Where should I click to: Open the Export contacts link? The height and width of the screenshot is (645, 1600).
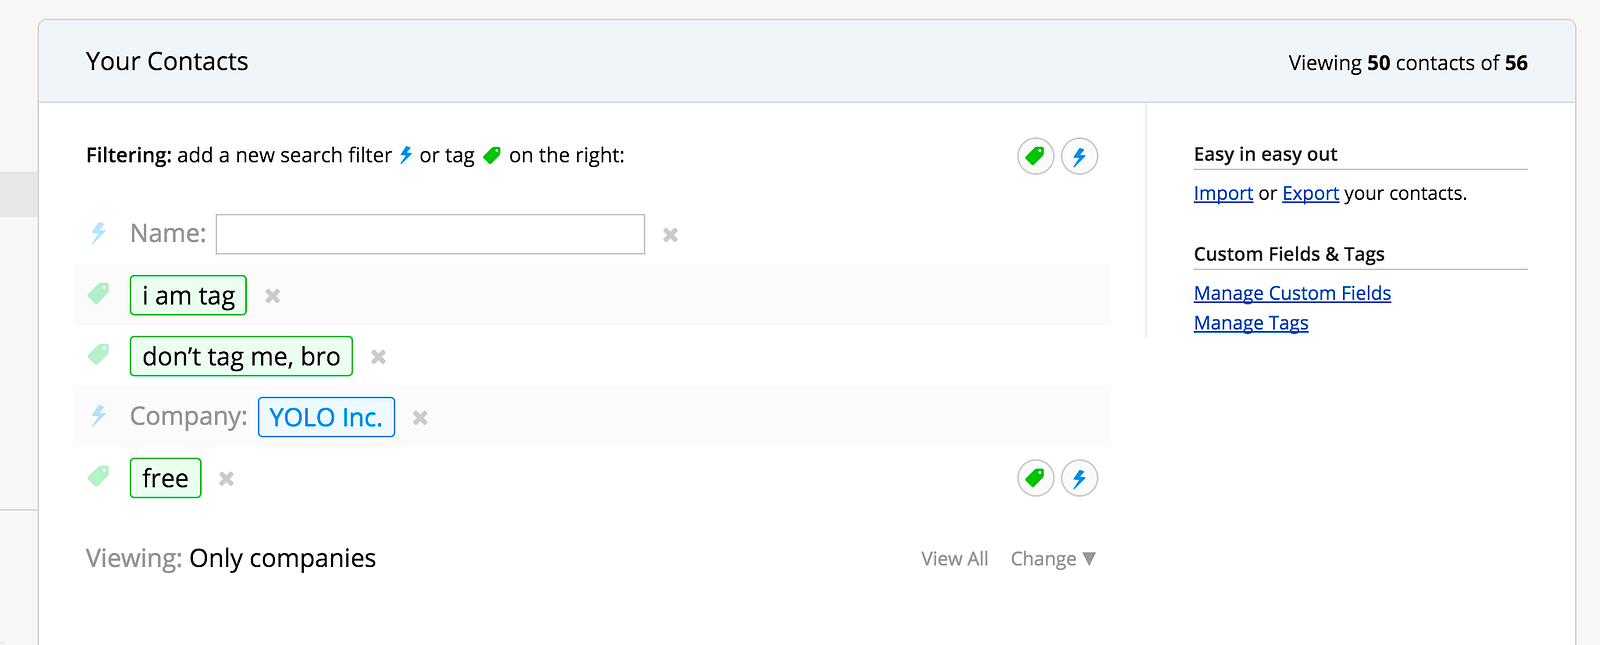(1310, 193)
